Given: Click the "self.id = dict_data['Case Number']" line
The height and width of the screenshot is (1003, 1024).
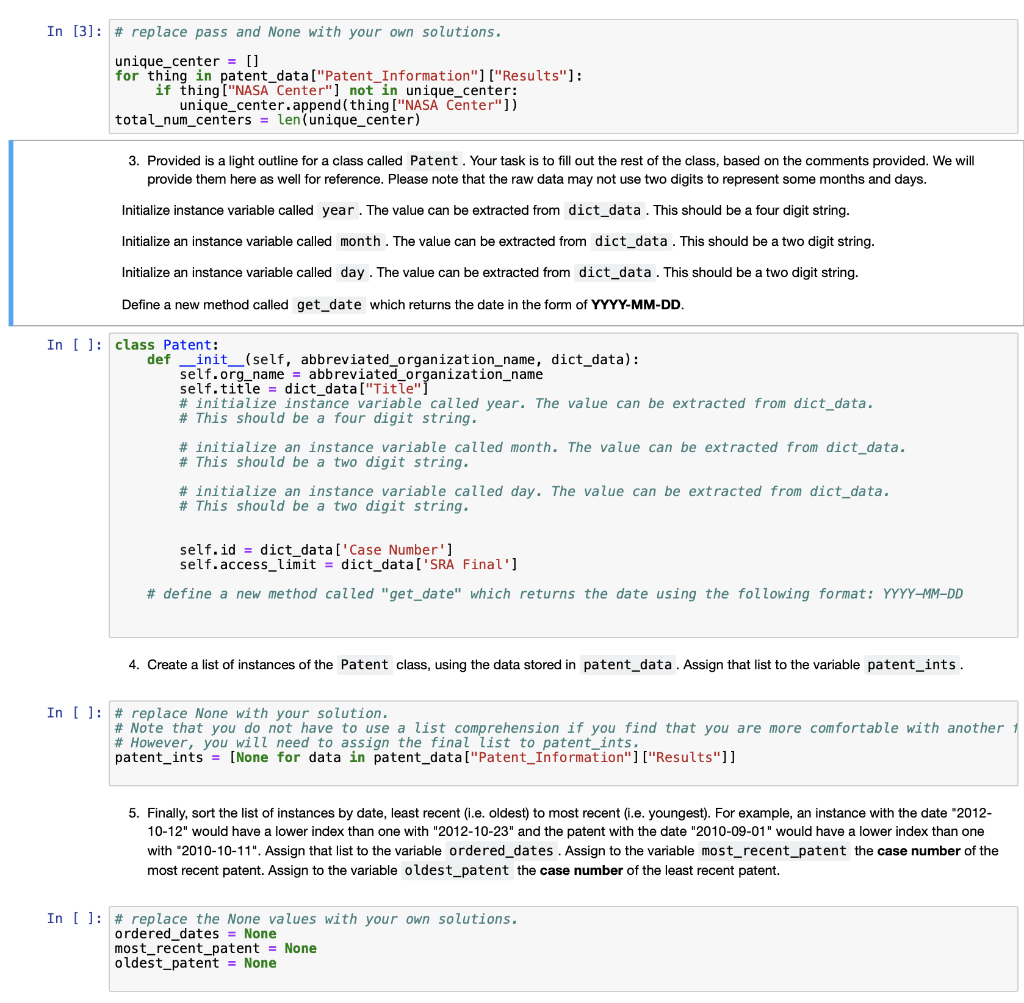Looking at the screenshot, I should tap(316, 550).
